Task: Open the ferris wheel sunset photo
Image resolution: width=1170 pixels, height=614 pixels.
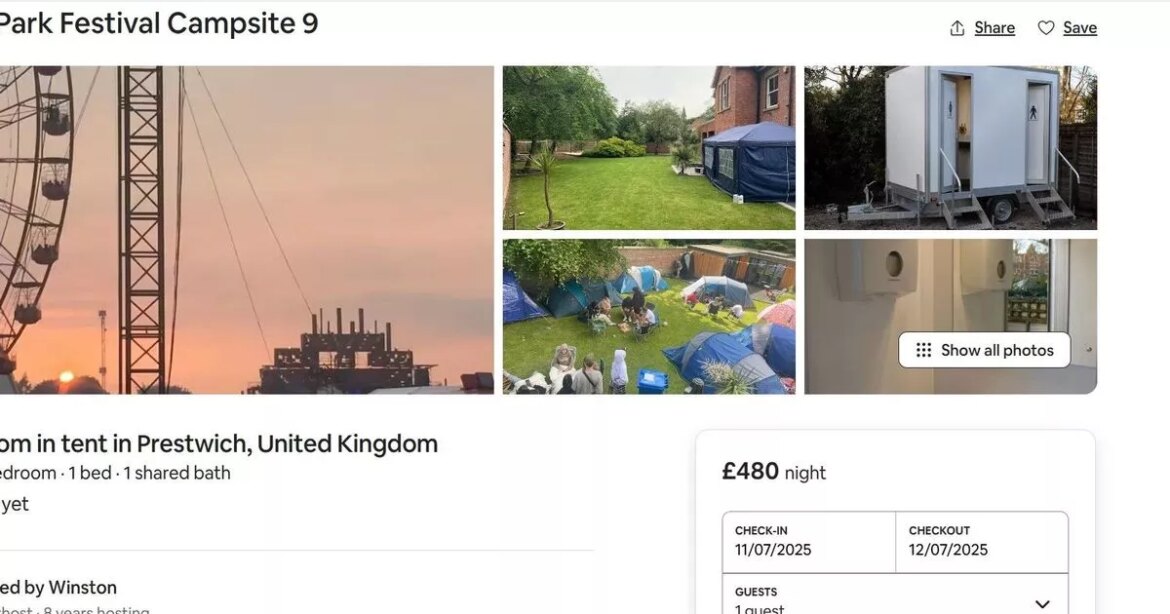Action: 246,230
